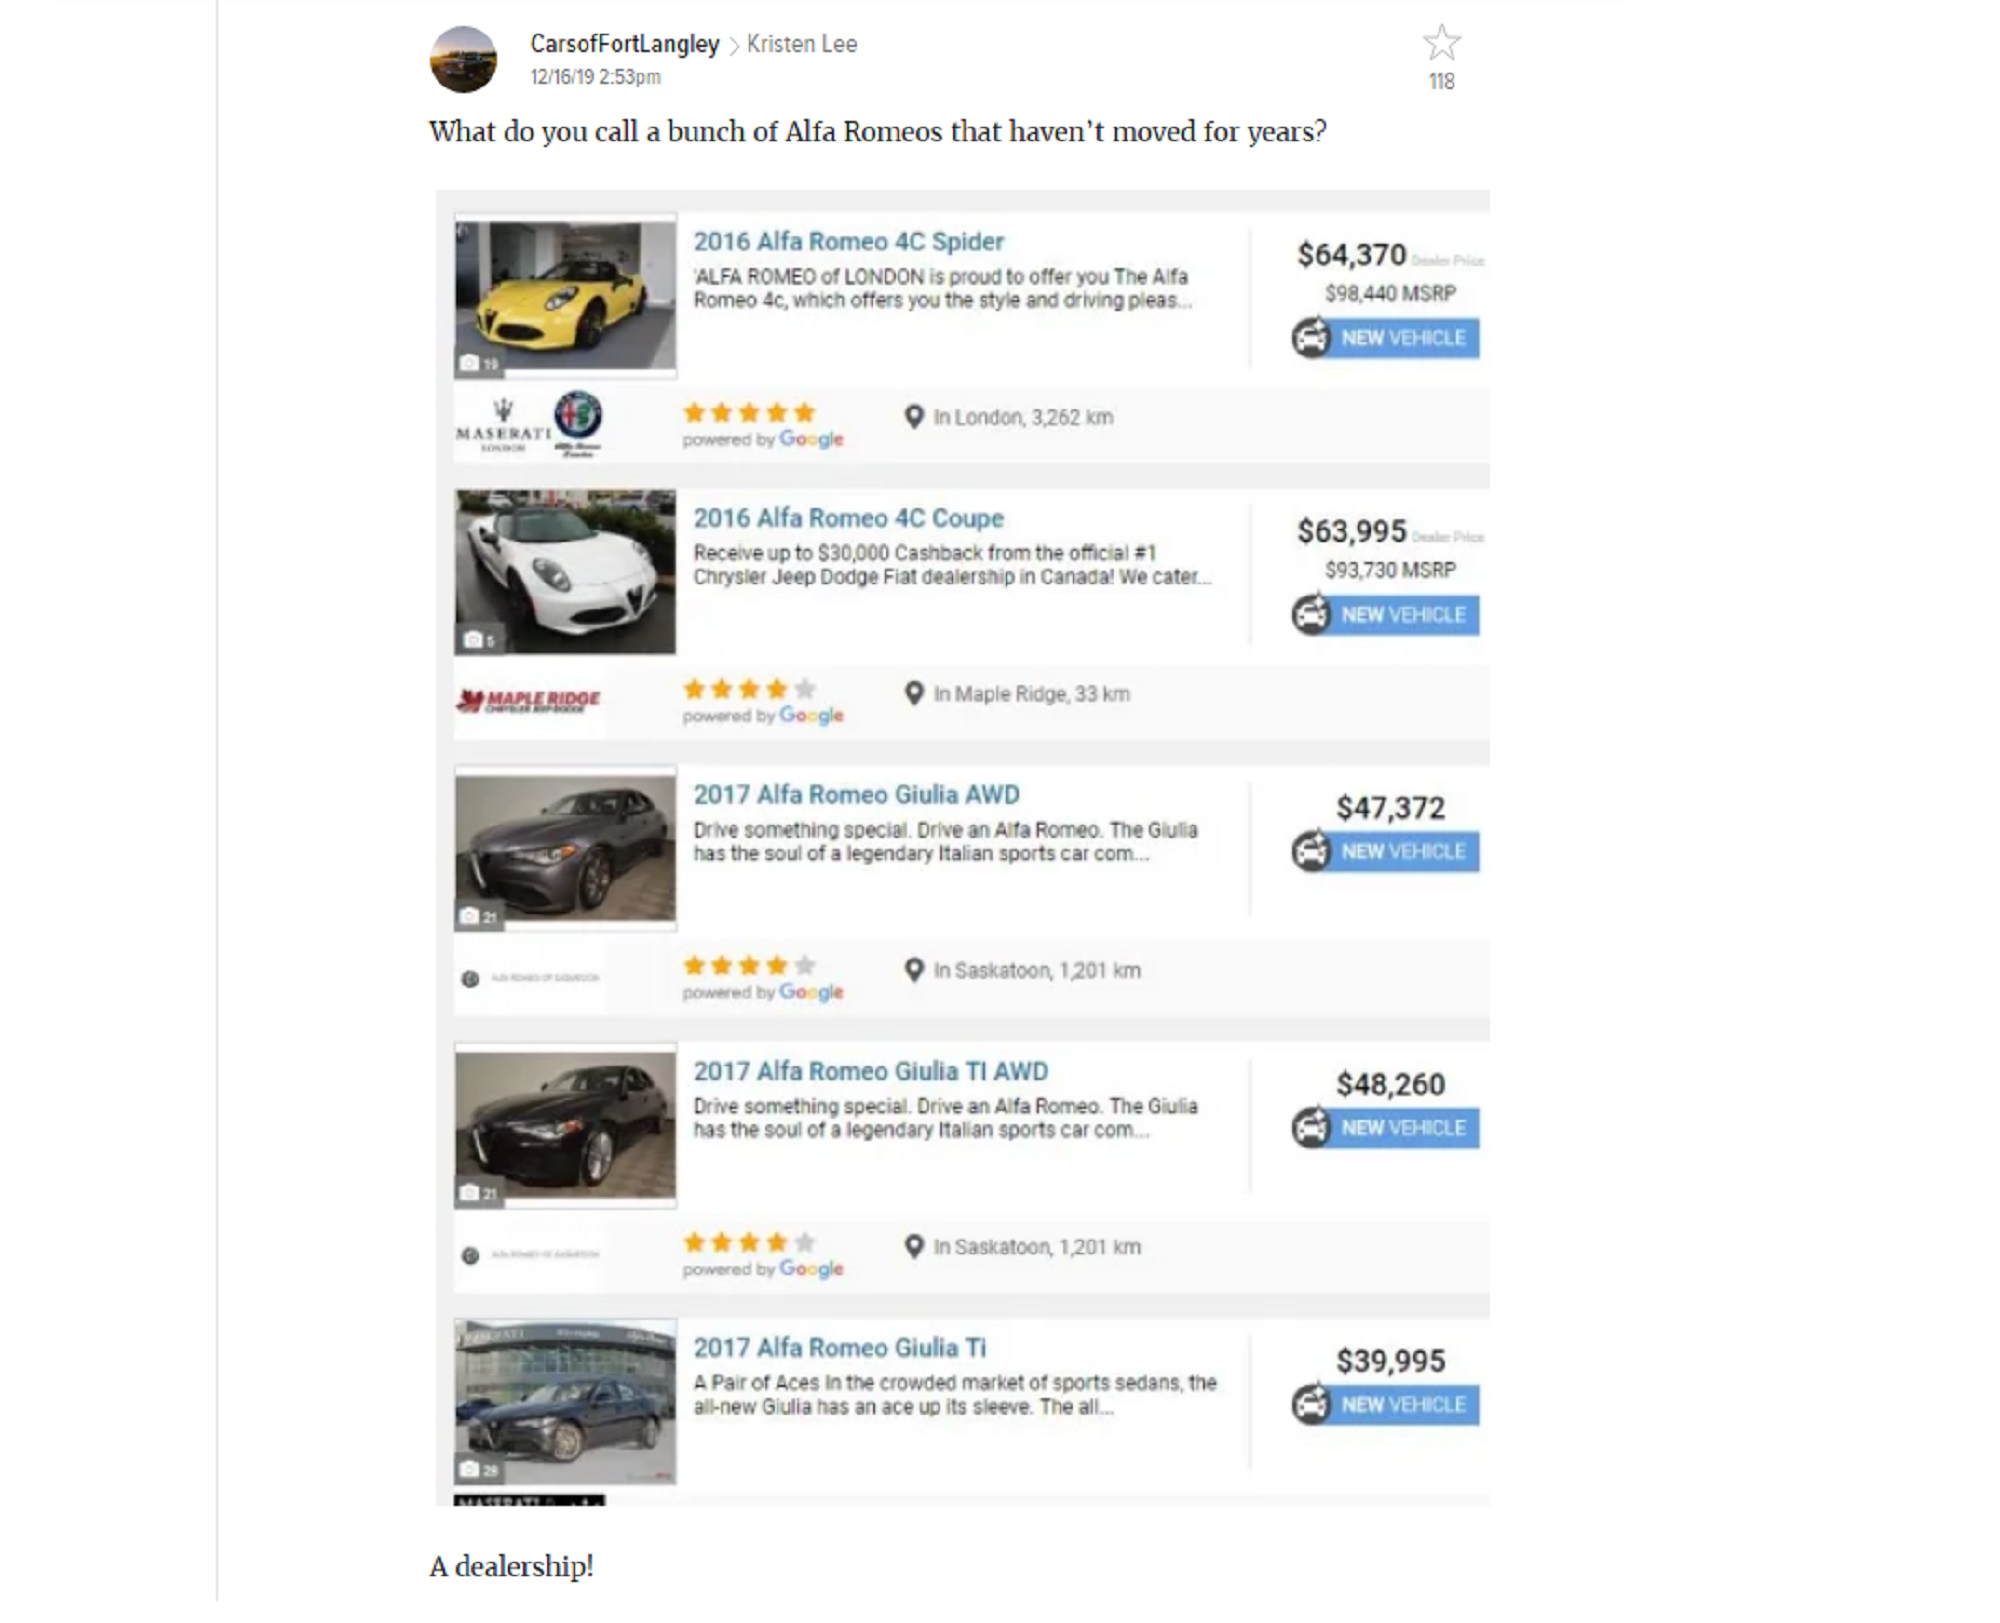Open 2017 Alfa Romeo Giulia TI AWD listing

871,1071
